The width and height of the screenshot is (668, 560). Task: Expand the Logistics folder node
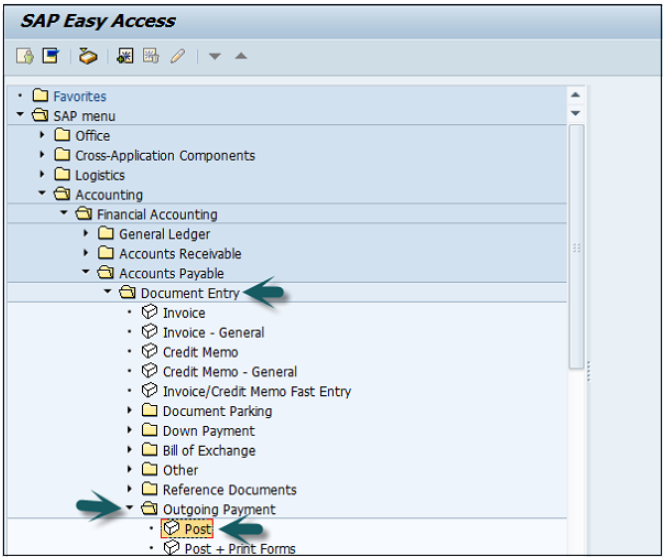42,175
